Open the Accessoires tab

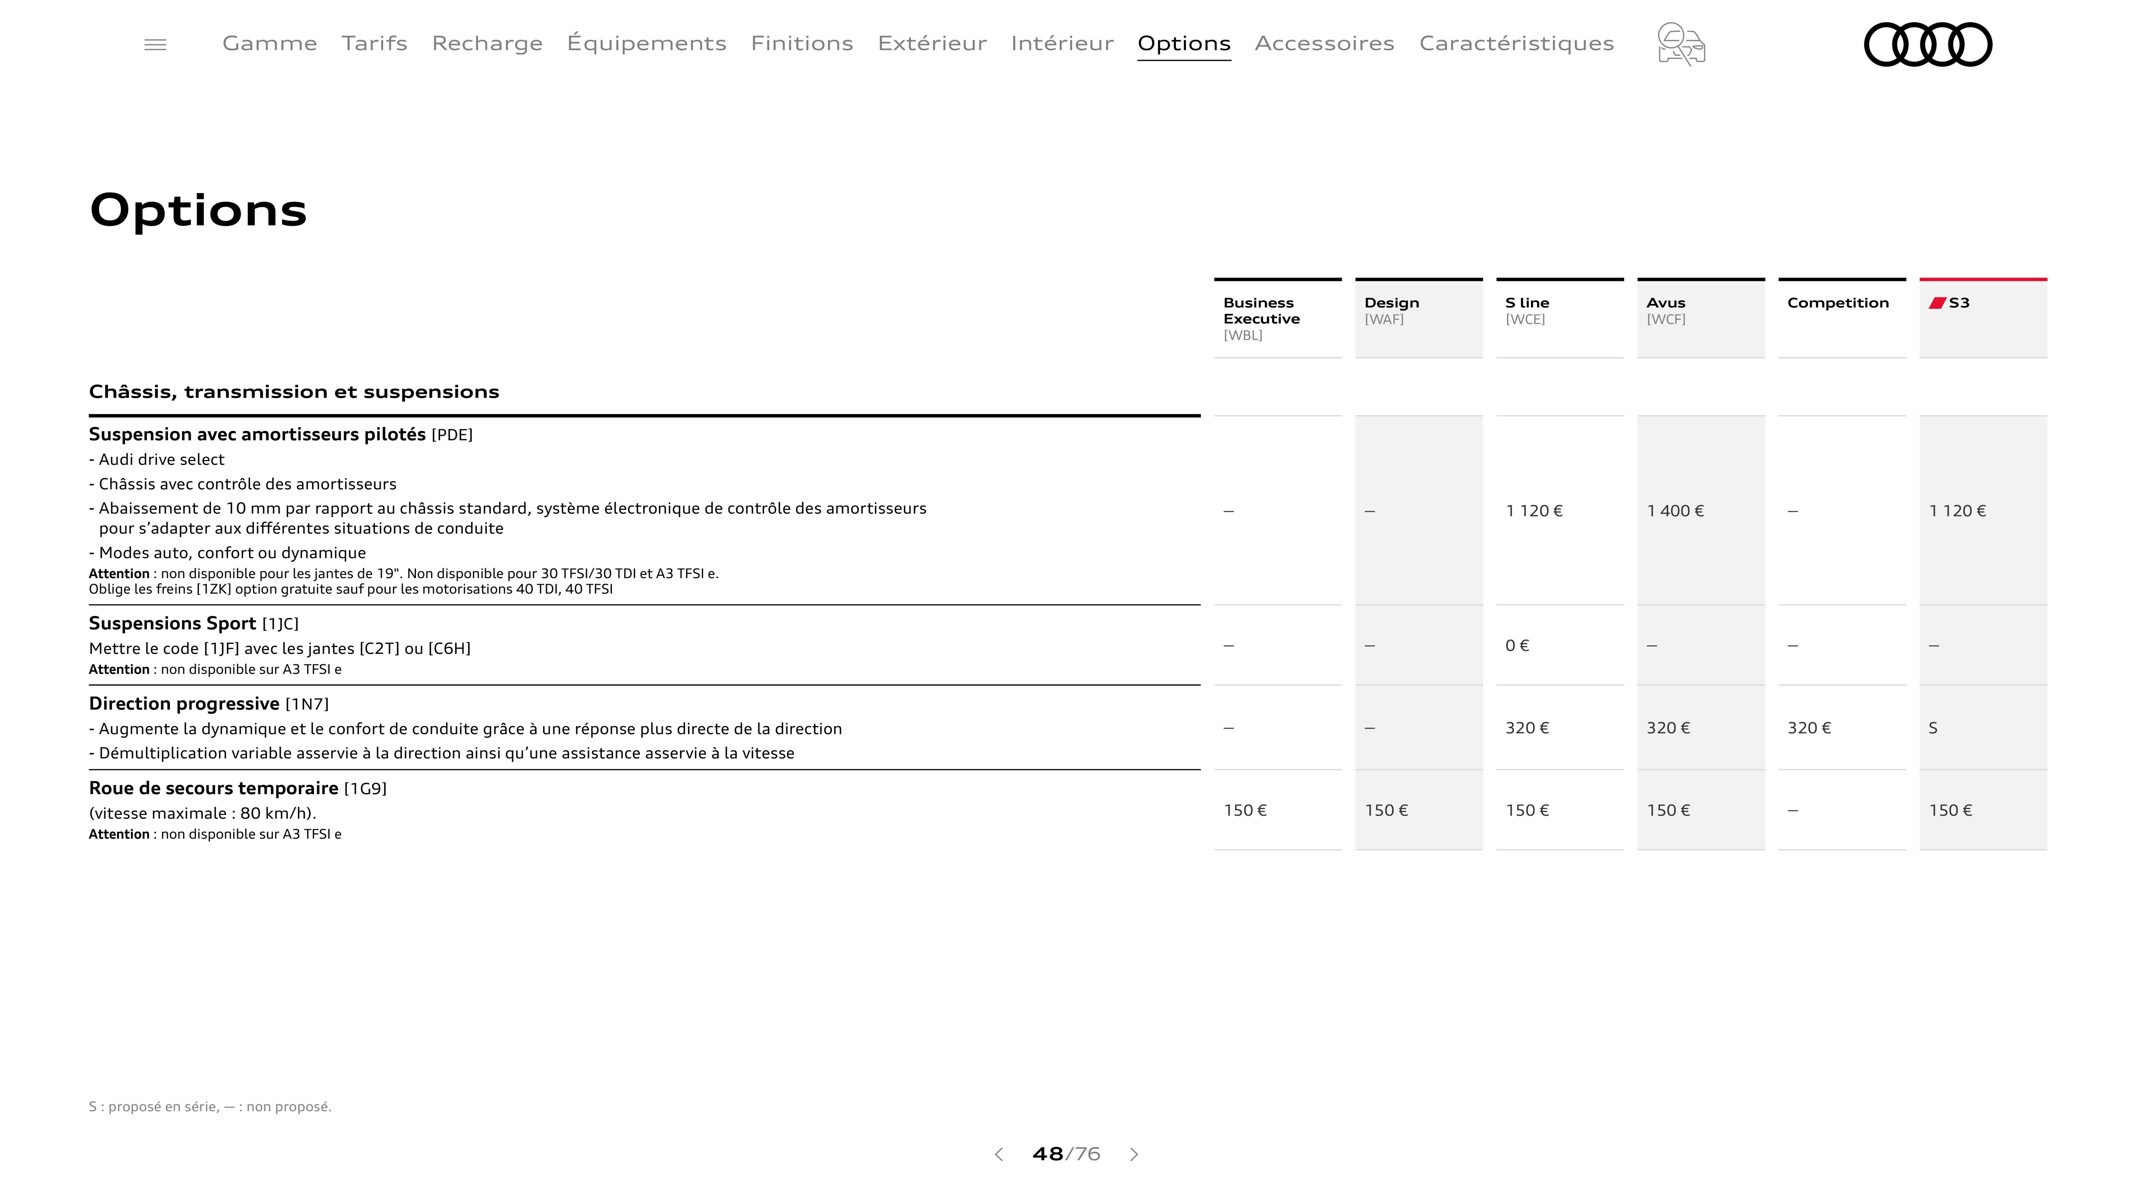[x=1325, y=43]
